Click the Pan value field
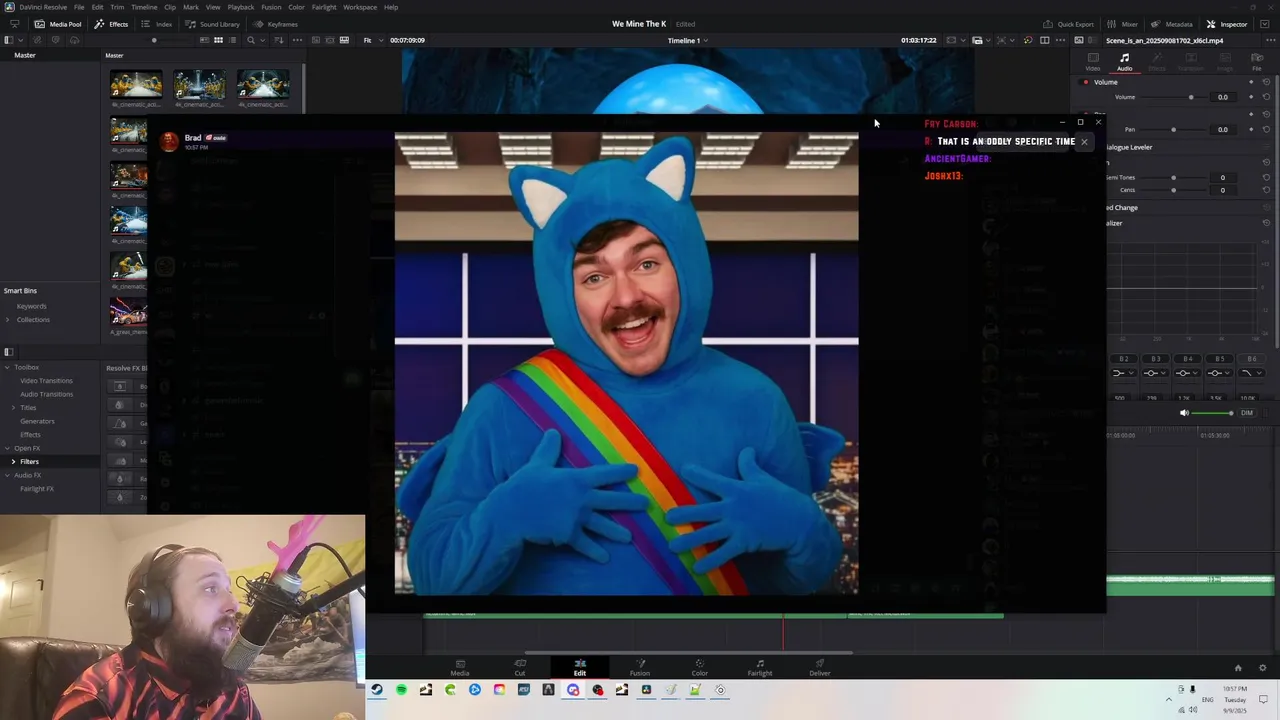 [1222, 129]
